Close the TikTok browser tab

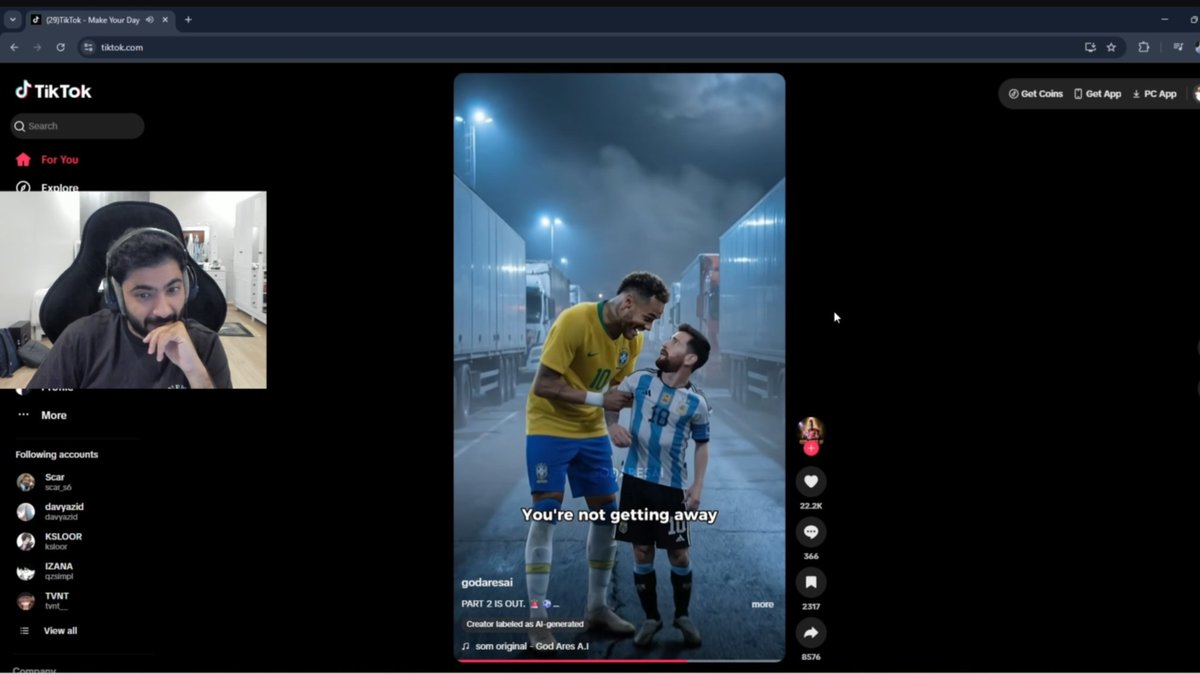[166, 19]
